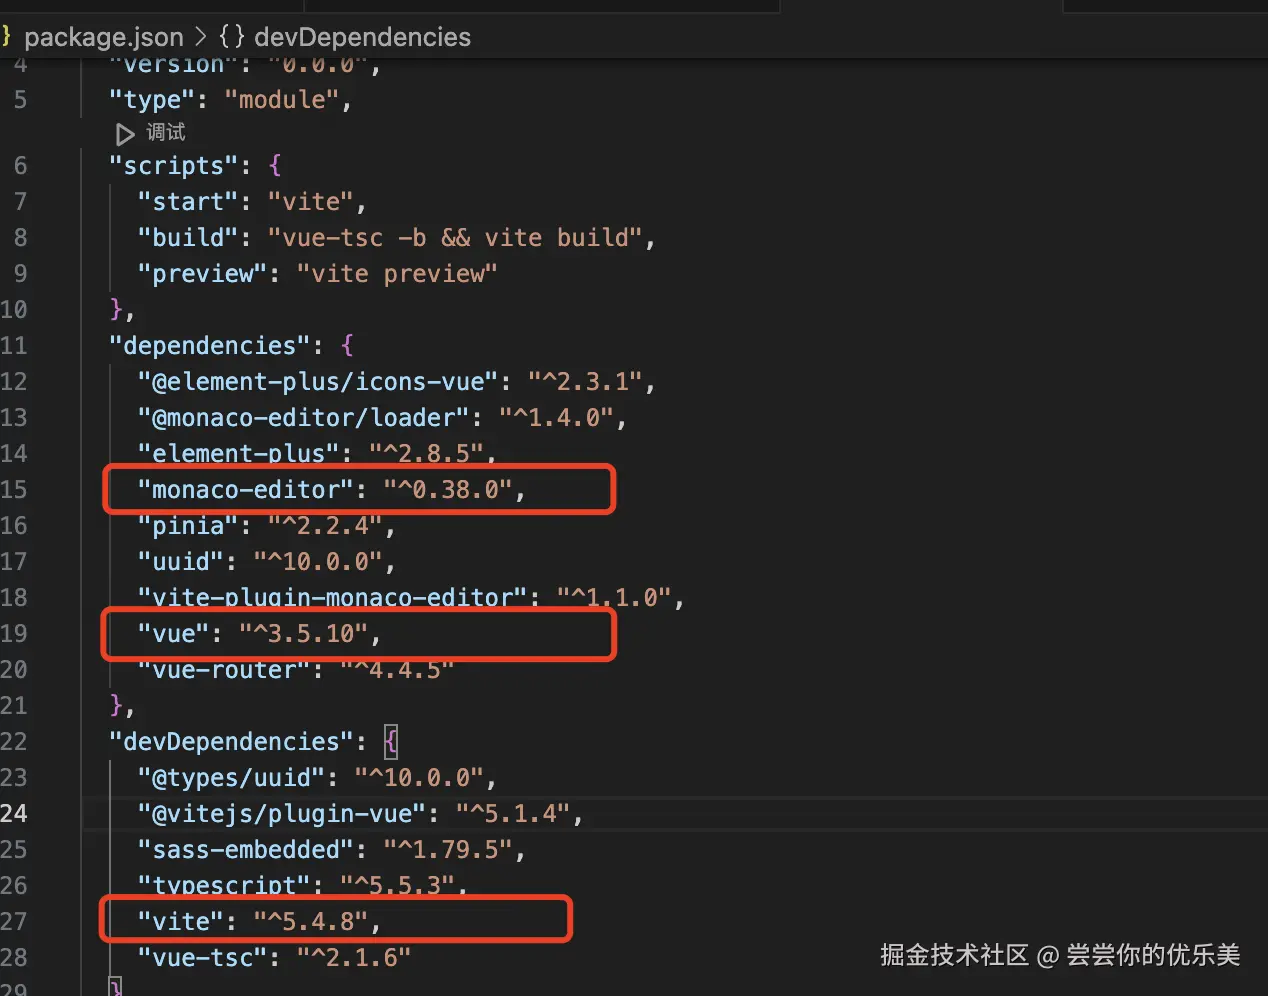This screenshot has width=1268, height=996.
Task: Click the "@types/uuid" dev dependency name
Action: click(232, 778)
